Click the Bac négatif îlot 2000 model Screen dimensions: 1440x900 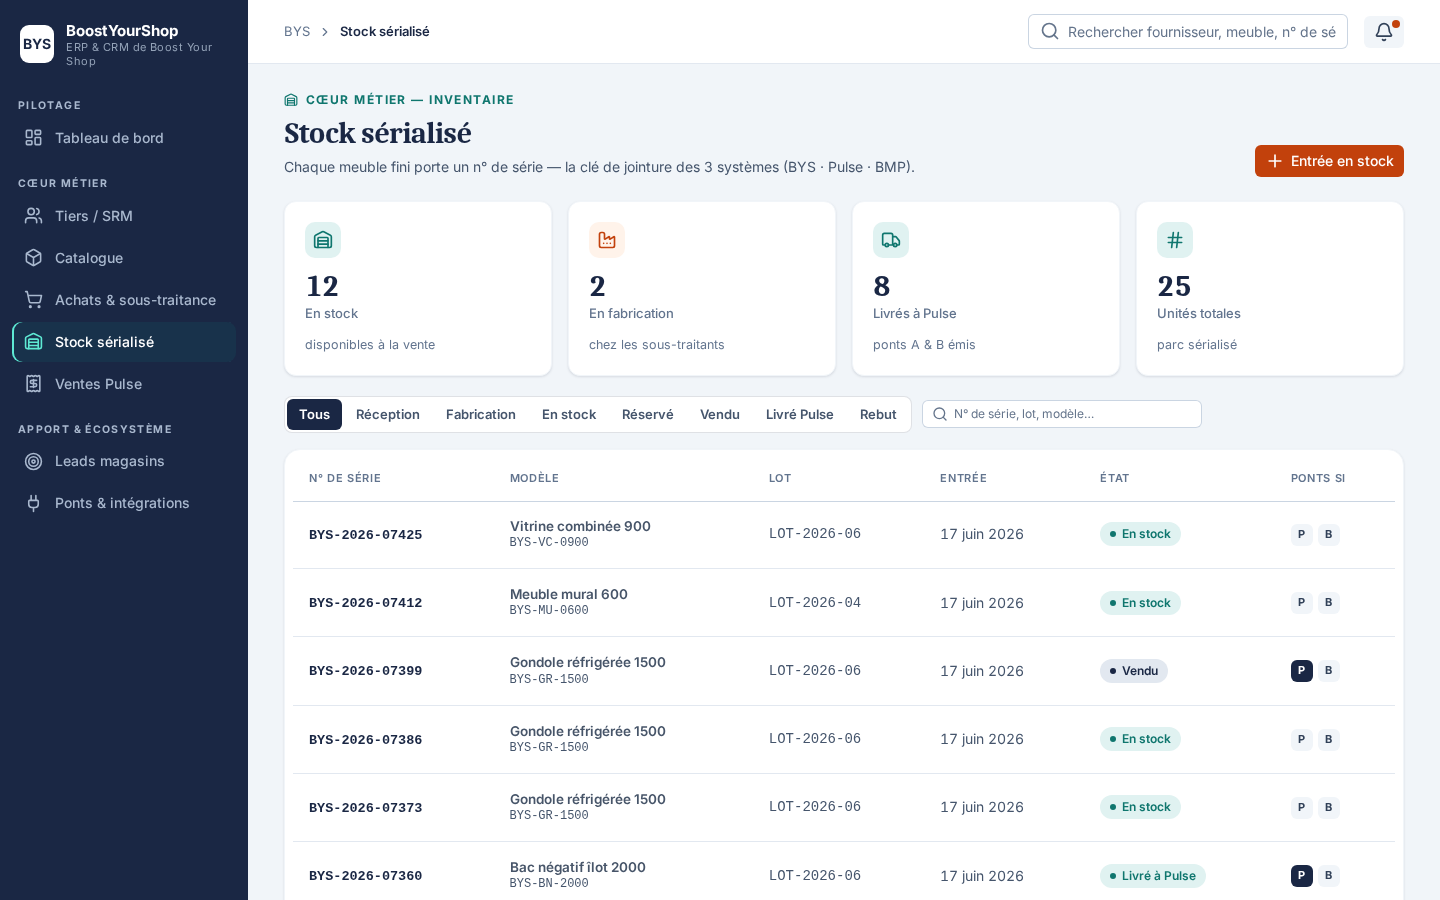[x=578, y=867]
